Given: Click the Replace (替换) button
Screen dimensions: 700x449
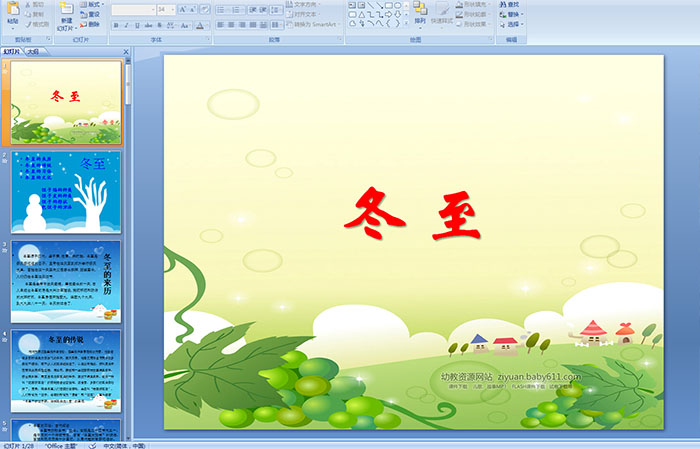Looking at the screenshot, I should 511,14.
